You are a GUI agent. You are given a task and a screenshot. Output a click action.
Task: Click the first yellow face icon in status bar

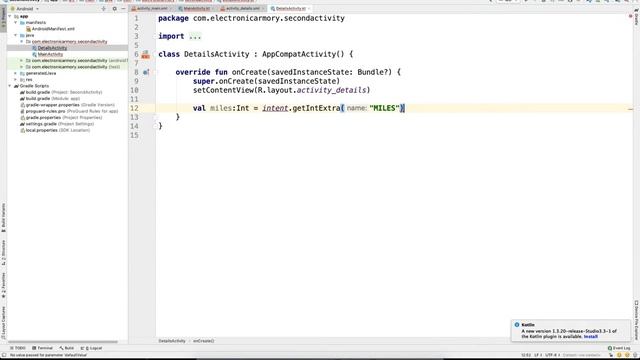619,355
